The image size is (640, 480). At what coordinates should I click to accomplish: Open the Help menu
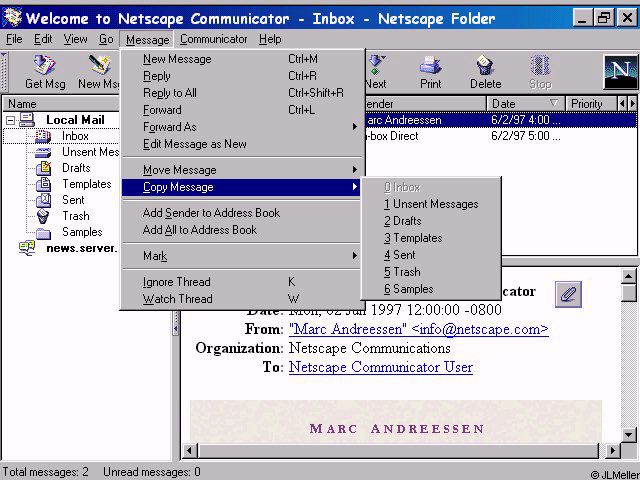[x=270, y=39]
